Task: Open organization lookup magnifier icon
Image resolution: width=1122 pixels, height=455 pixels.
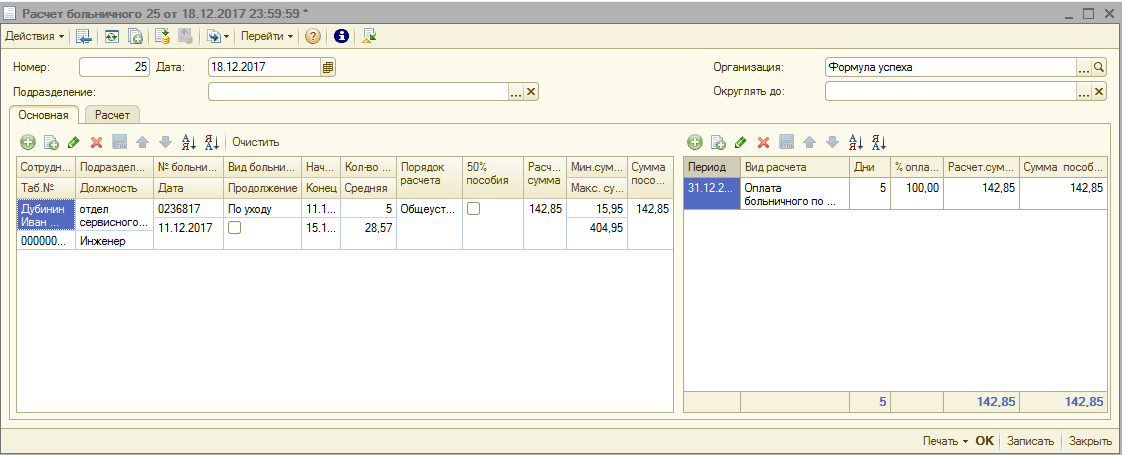Action: coord(1098,67)
